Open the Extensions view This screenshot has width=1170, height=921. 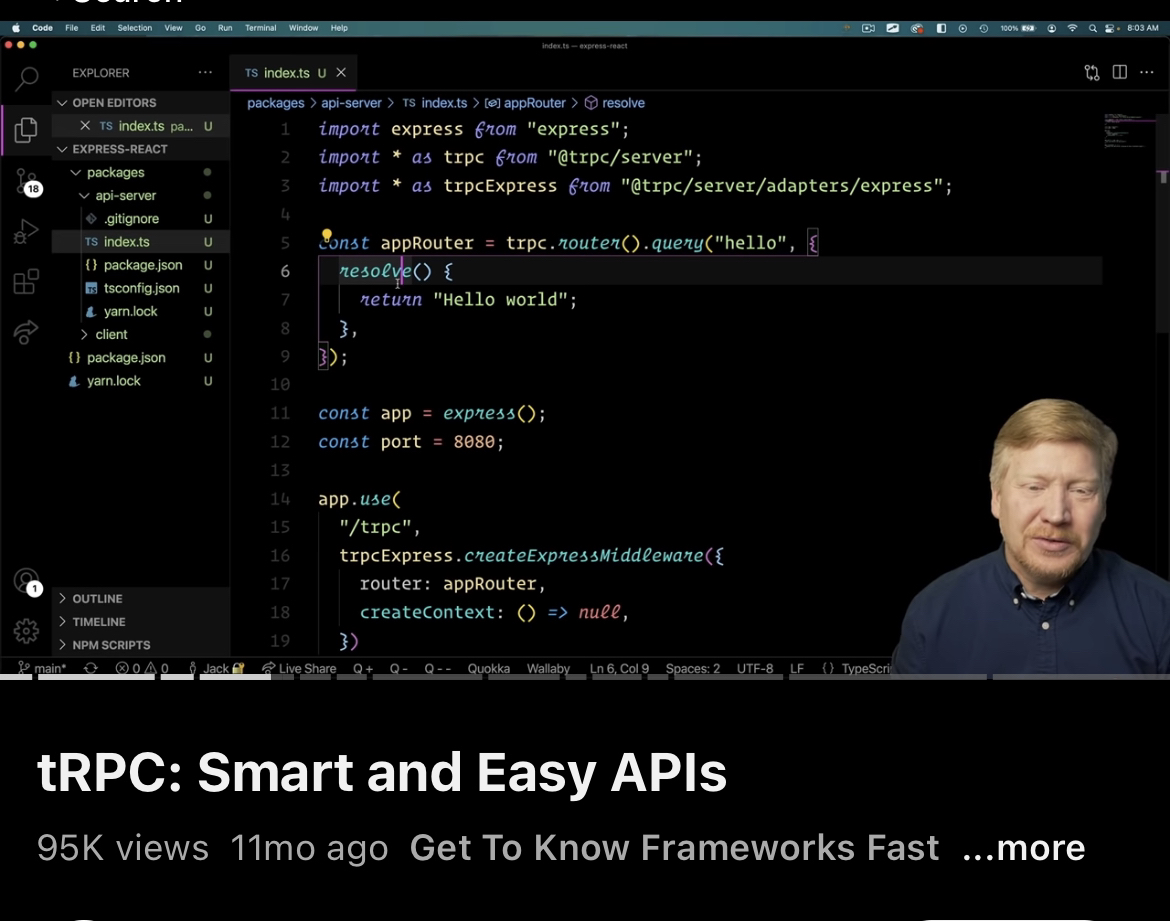coord(25,282)
